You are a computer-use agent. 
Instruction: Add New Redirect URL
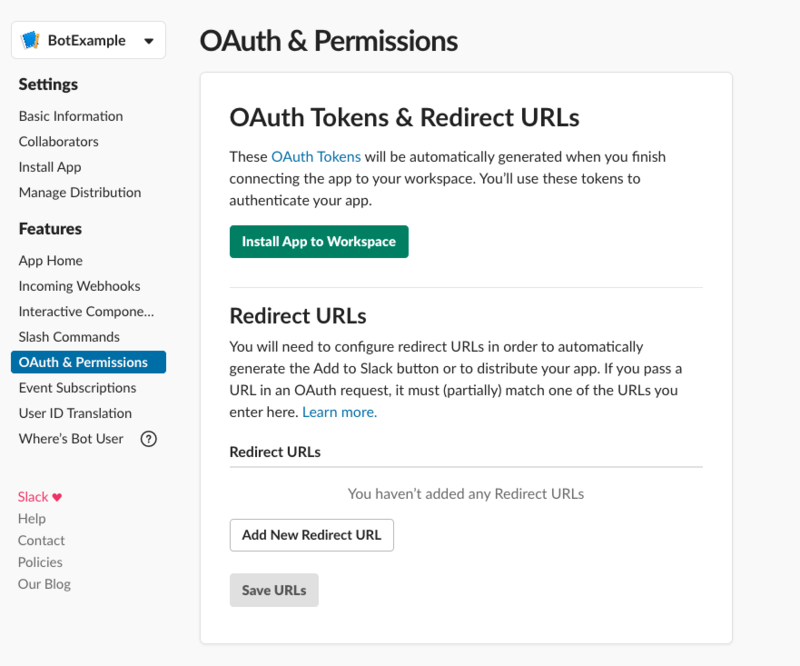311,535
